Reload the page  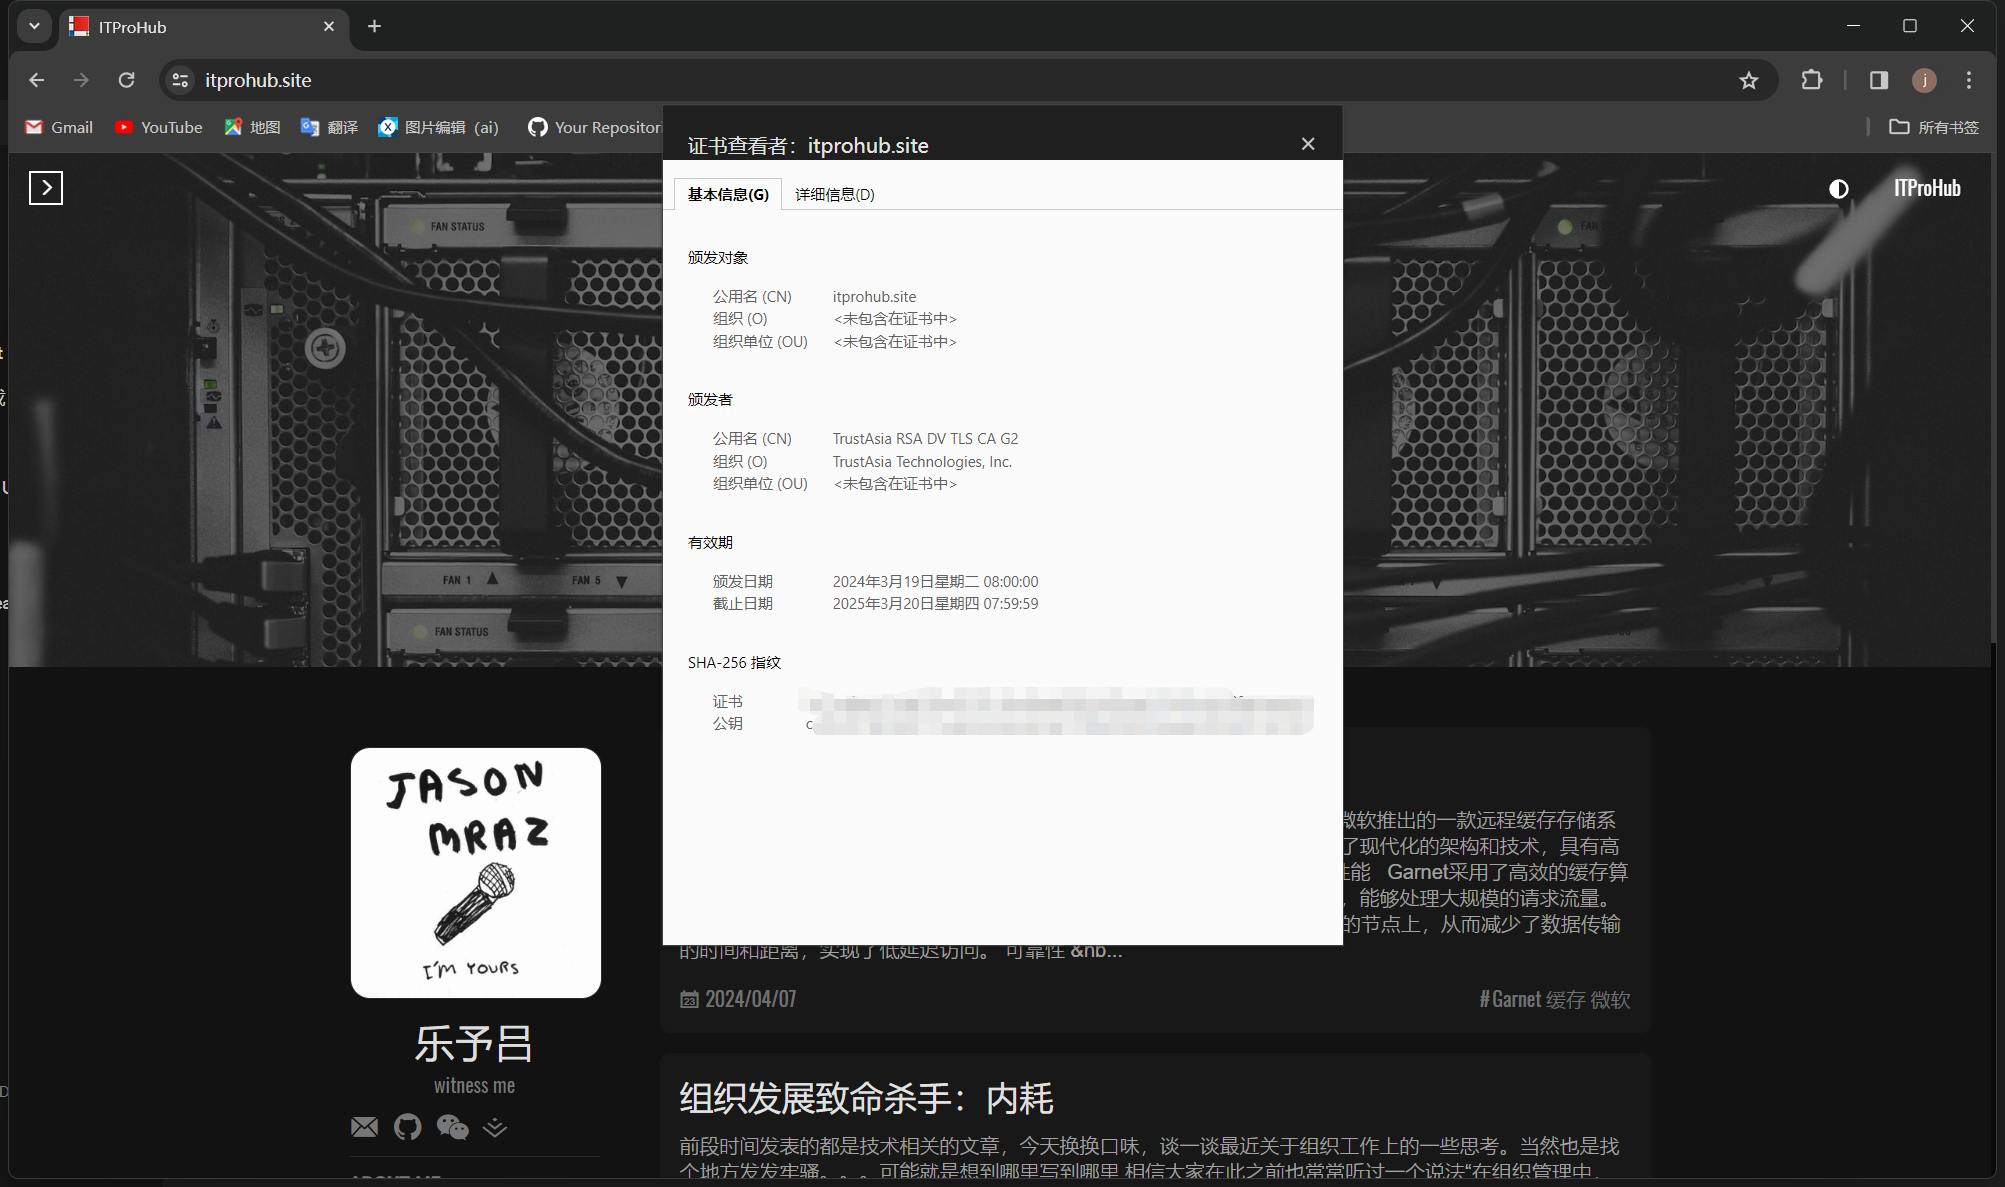(126, 80)
